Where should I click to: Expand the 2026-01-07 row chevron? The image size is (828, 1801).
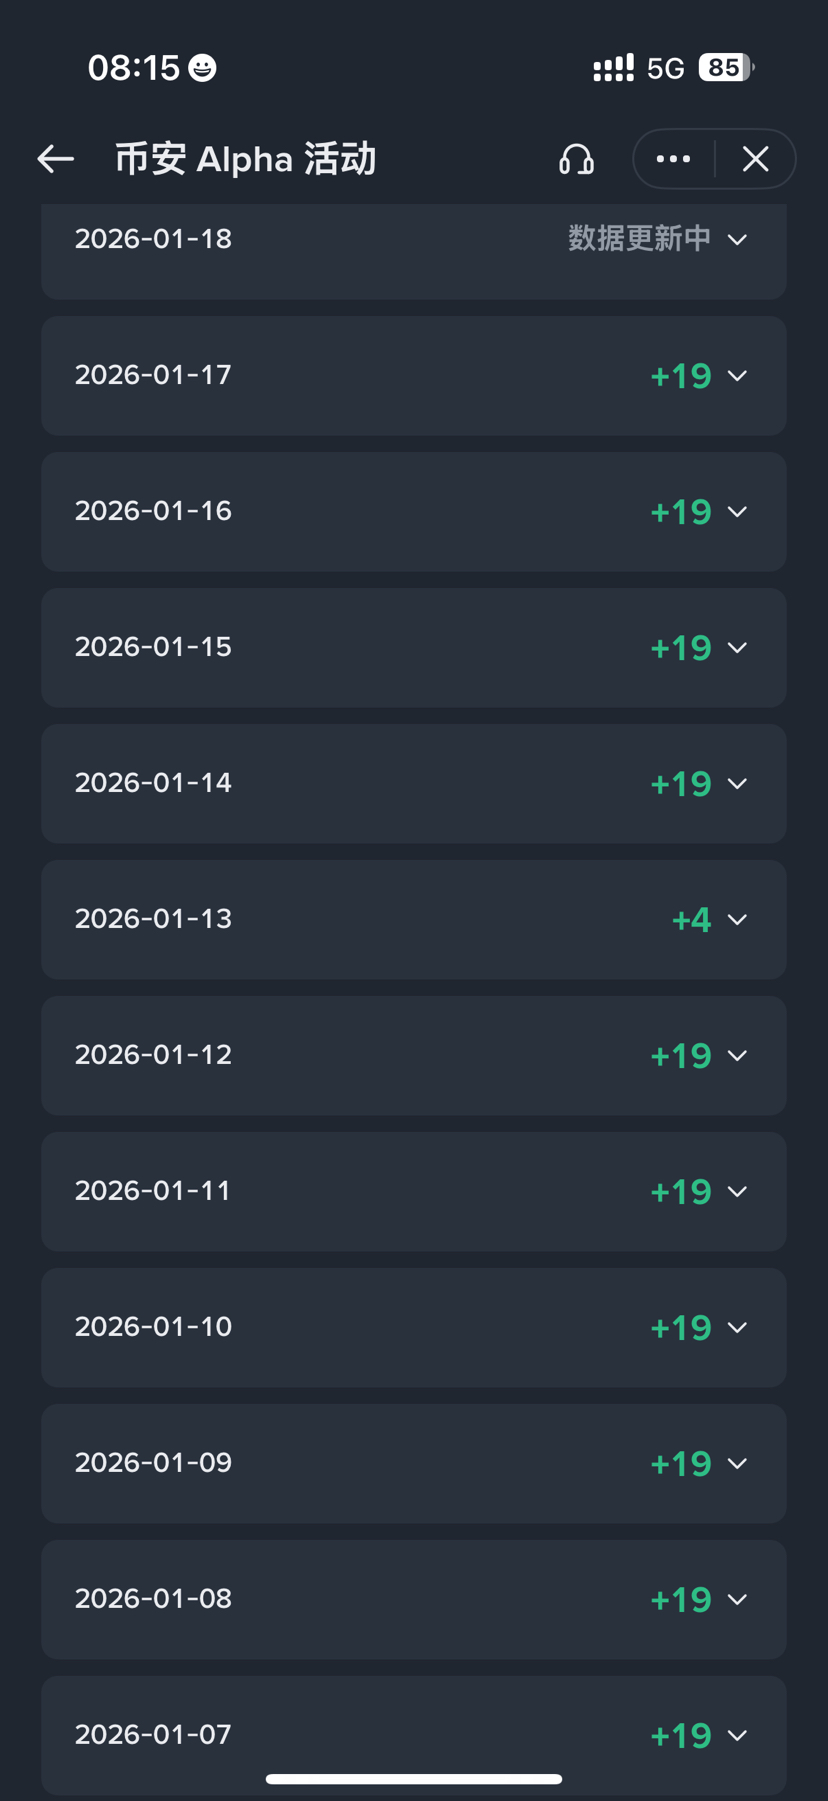point(738,1736)
